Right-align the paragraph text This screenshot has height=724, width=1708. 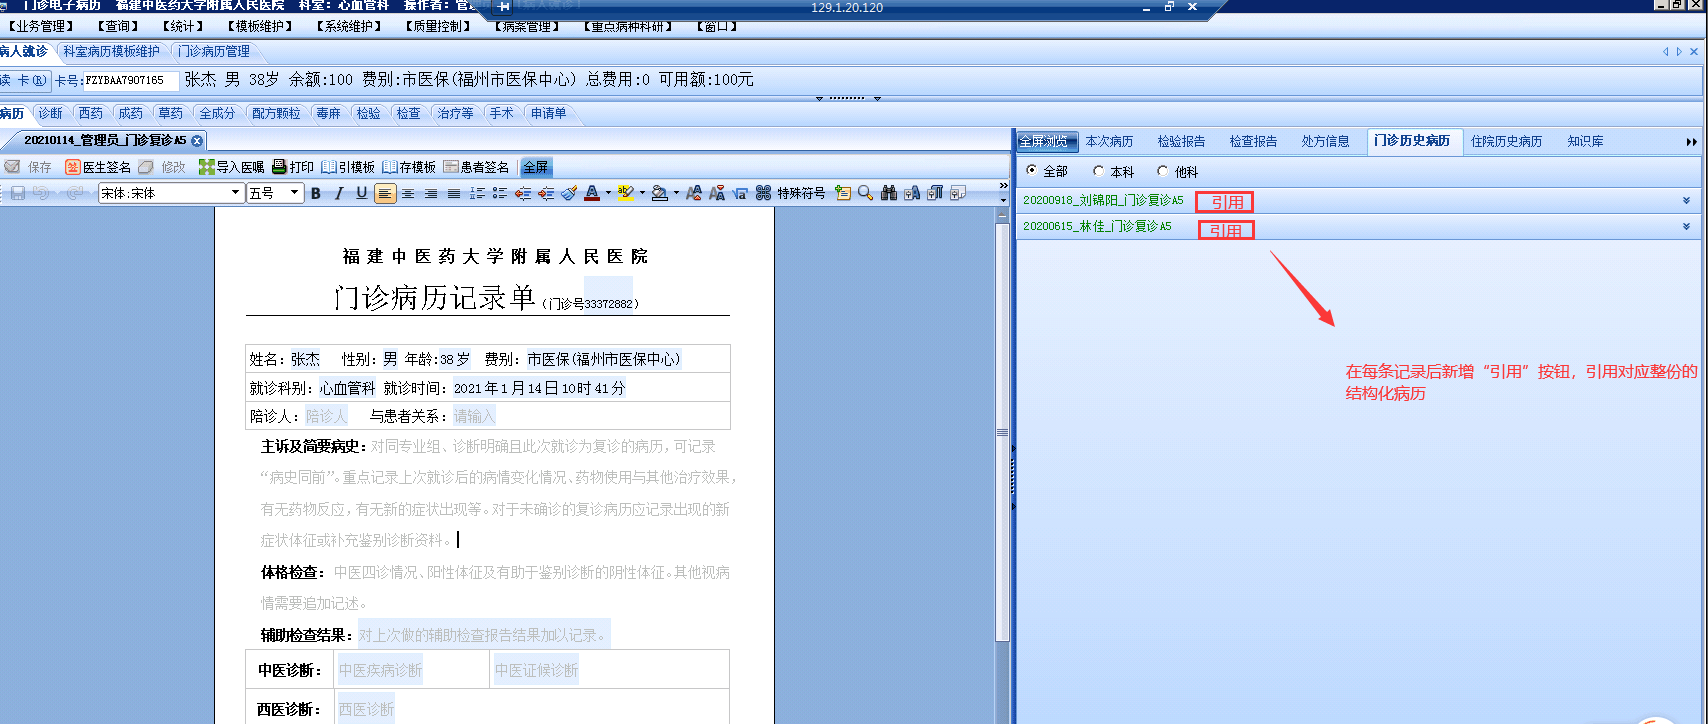click(431, 193)
